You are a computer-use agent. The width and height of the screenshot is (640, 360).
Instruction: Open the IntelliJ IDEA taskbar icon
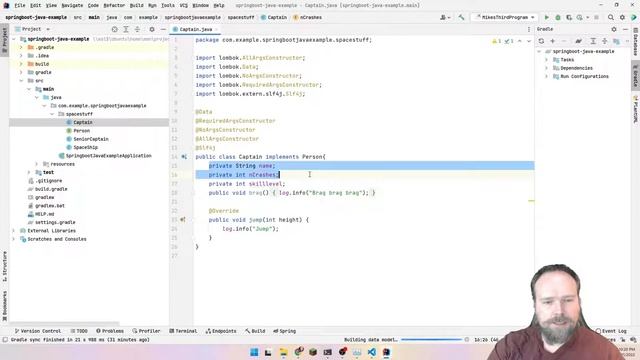(x=386, y=352)
